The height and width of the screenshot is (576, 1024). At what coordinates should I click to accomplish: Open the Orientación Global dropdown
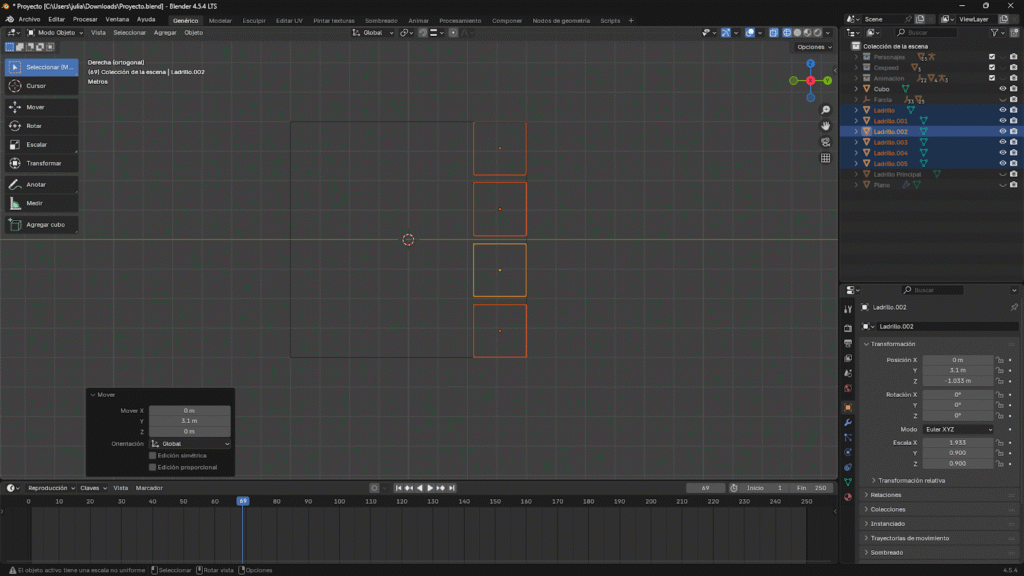pyautogui.click(x=190, y=443)
